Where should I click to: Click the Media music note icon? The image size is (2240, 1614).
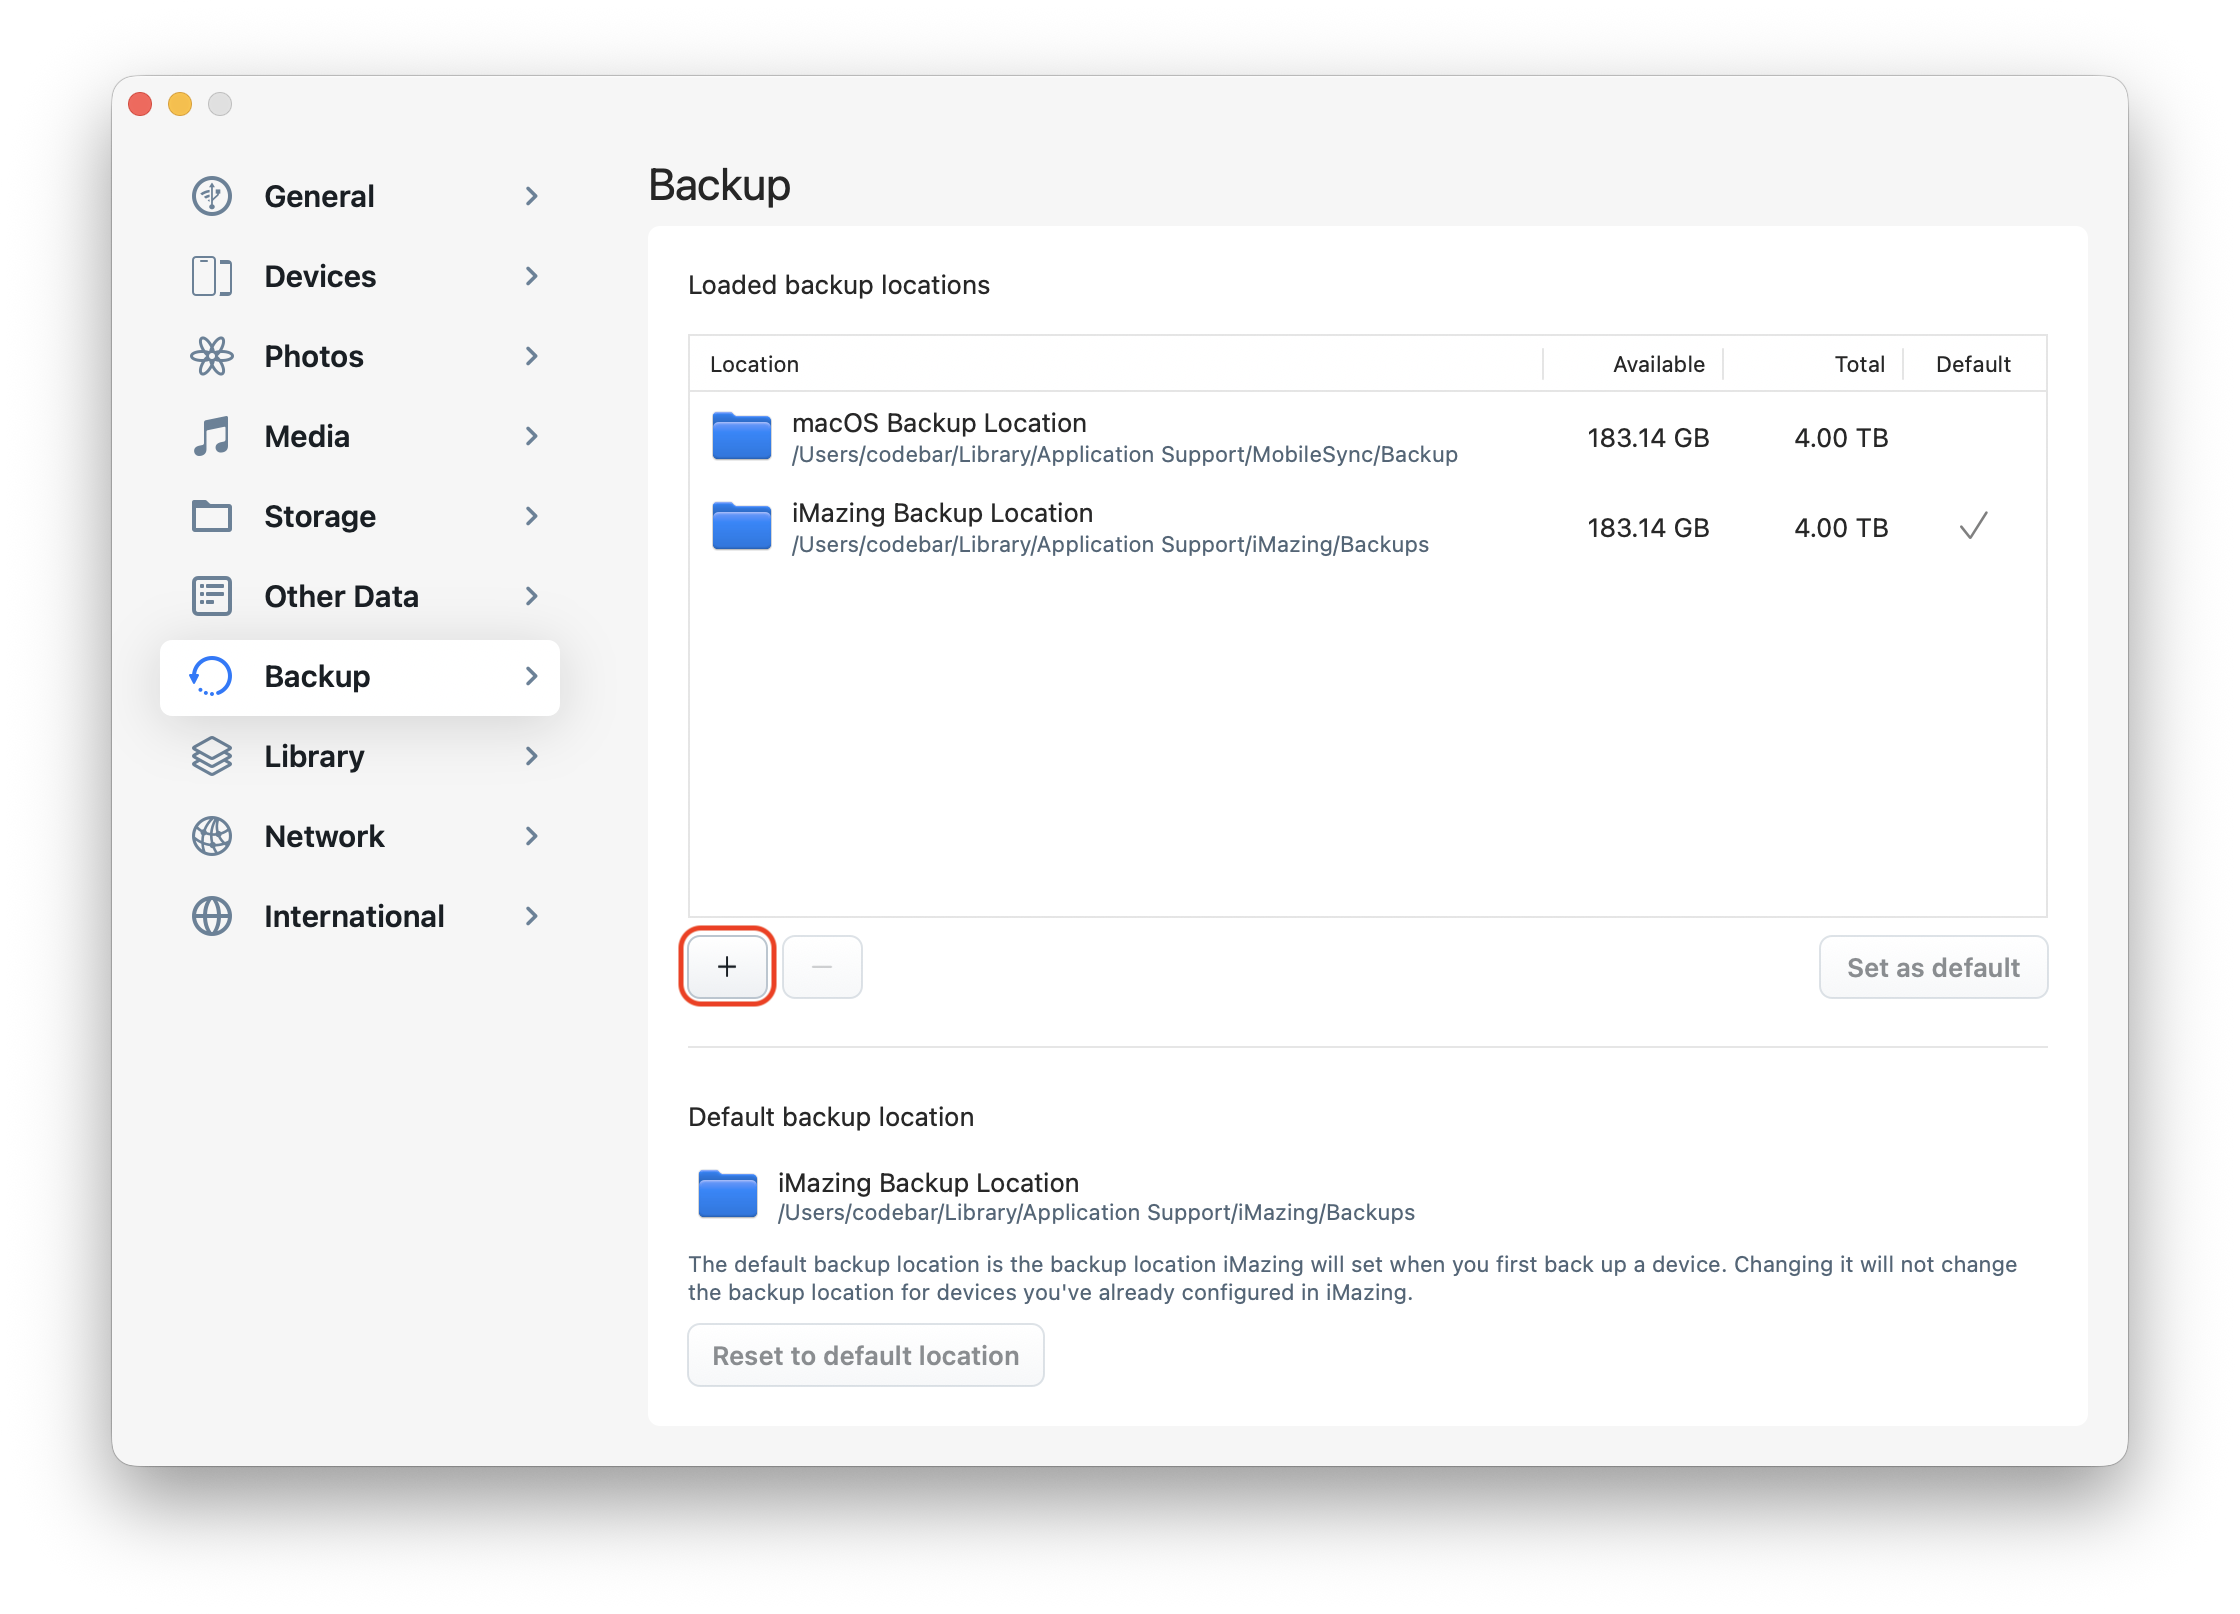pyautogui.click(x=211, y=436)
